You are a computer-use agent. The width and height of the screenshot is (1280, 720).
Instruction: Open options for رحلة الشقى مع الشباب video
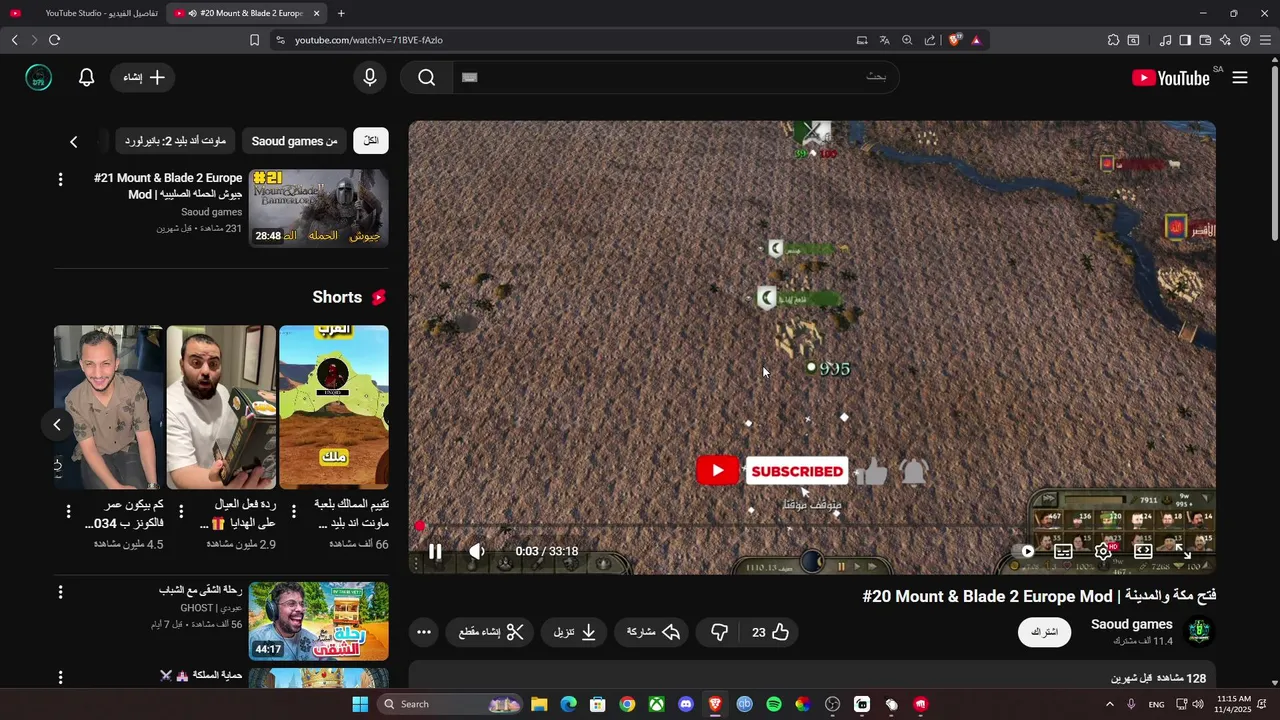[x=60, y=592]
